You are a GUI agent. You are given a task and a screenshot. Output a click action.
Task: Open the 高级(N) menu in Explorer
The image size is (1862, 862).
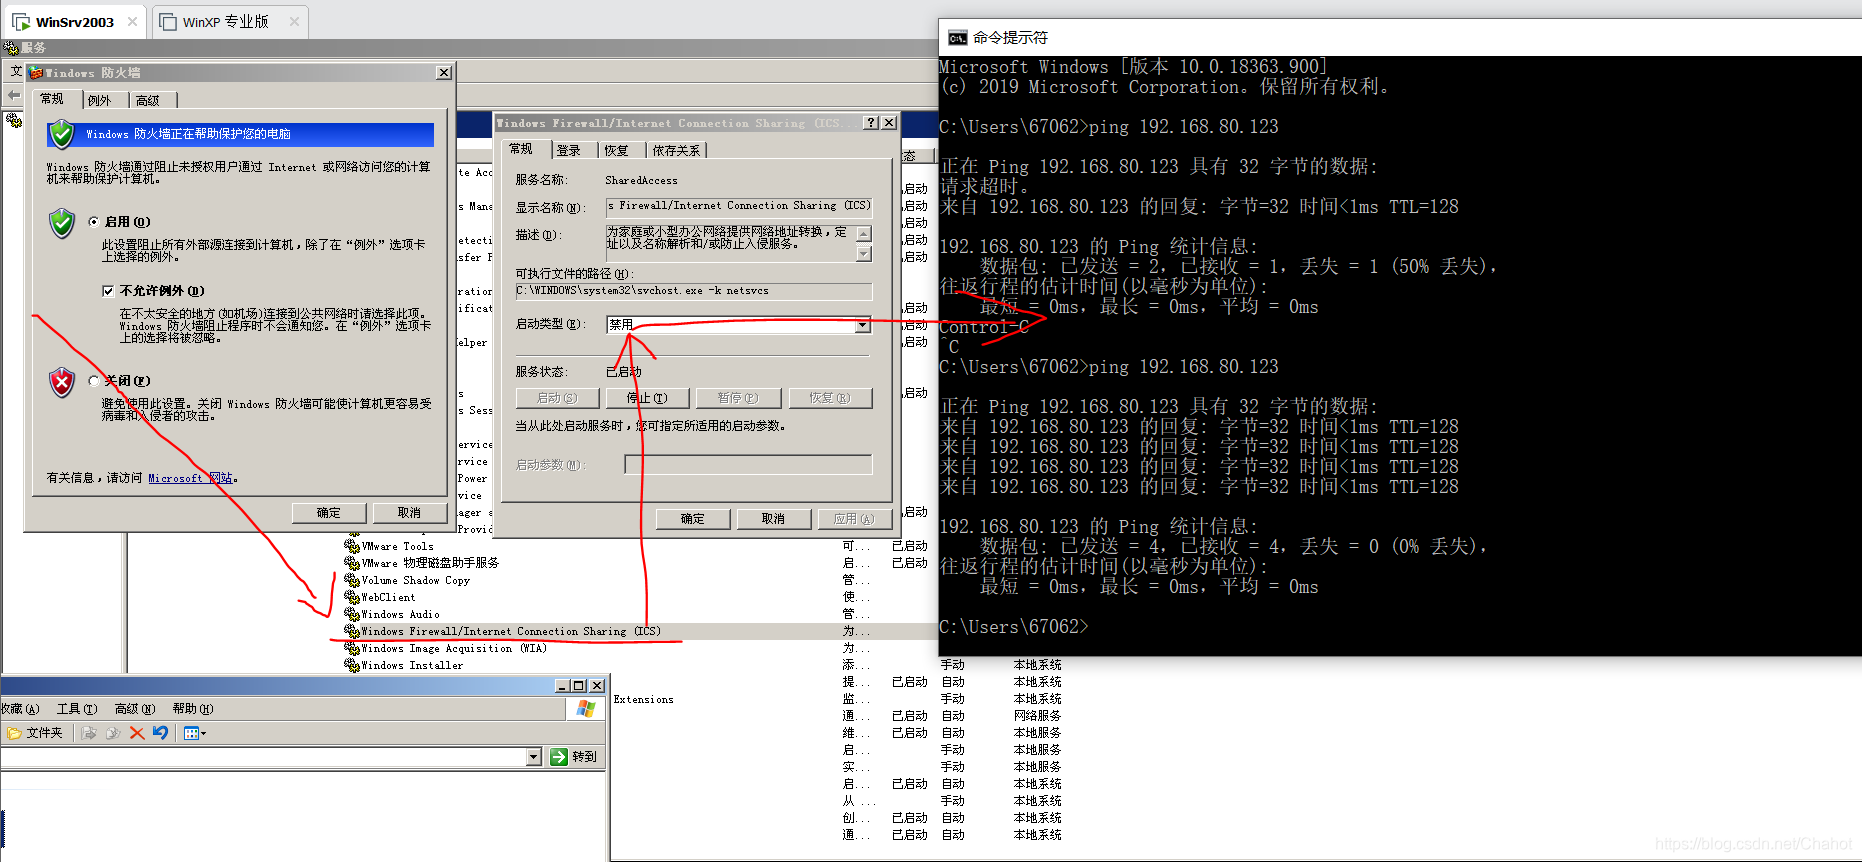click(135, 709)
